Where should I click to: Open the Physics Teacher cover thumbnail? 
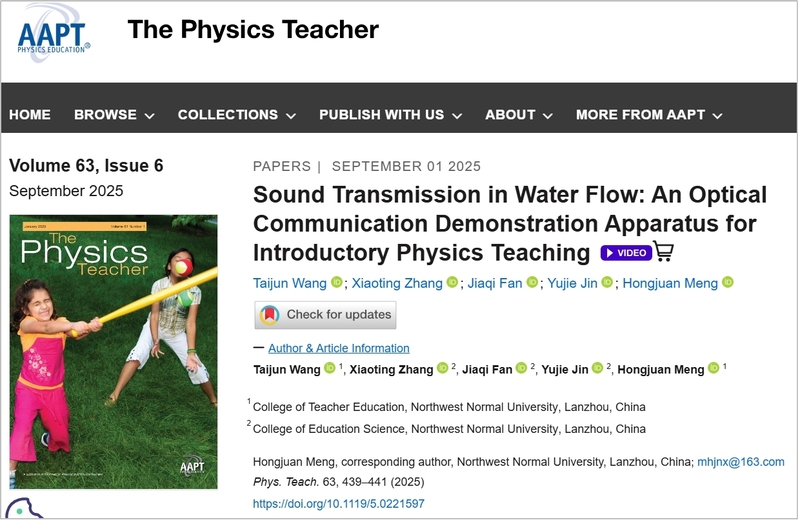point(113,353)
